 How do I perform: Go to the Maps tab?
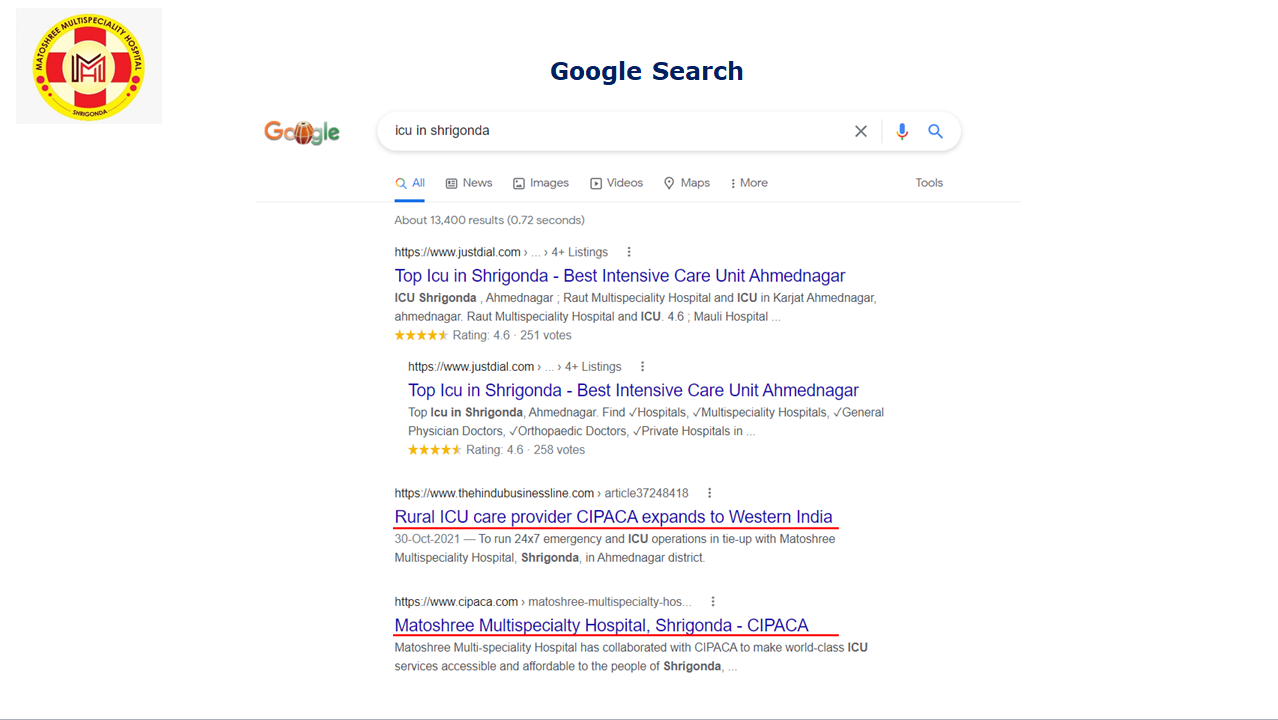point(687,183)
